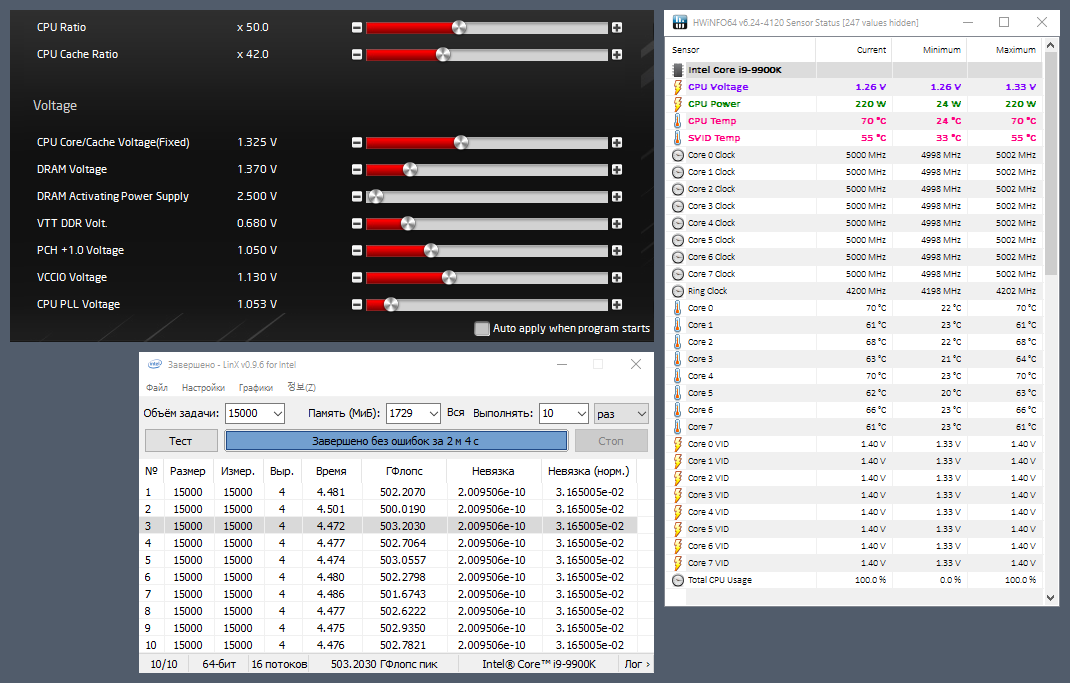Increase CPU Ratio with the plus icon

(617, 27)
